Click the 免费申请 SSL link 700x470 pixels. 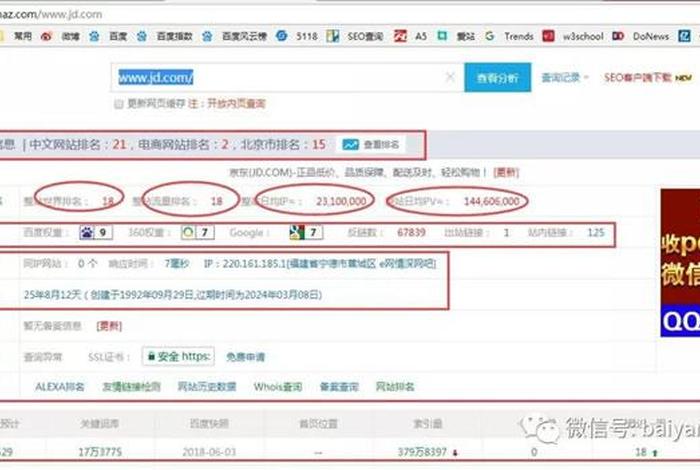[246, 357]
